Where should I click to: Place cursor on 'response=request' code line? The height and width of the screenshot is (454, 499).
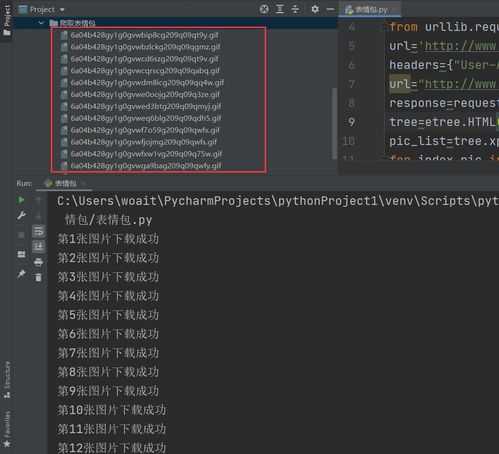[x=444, y=103]
